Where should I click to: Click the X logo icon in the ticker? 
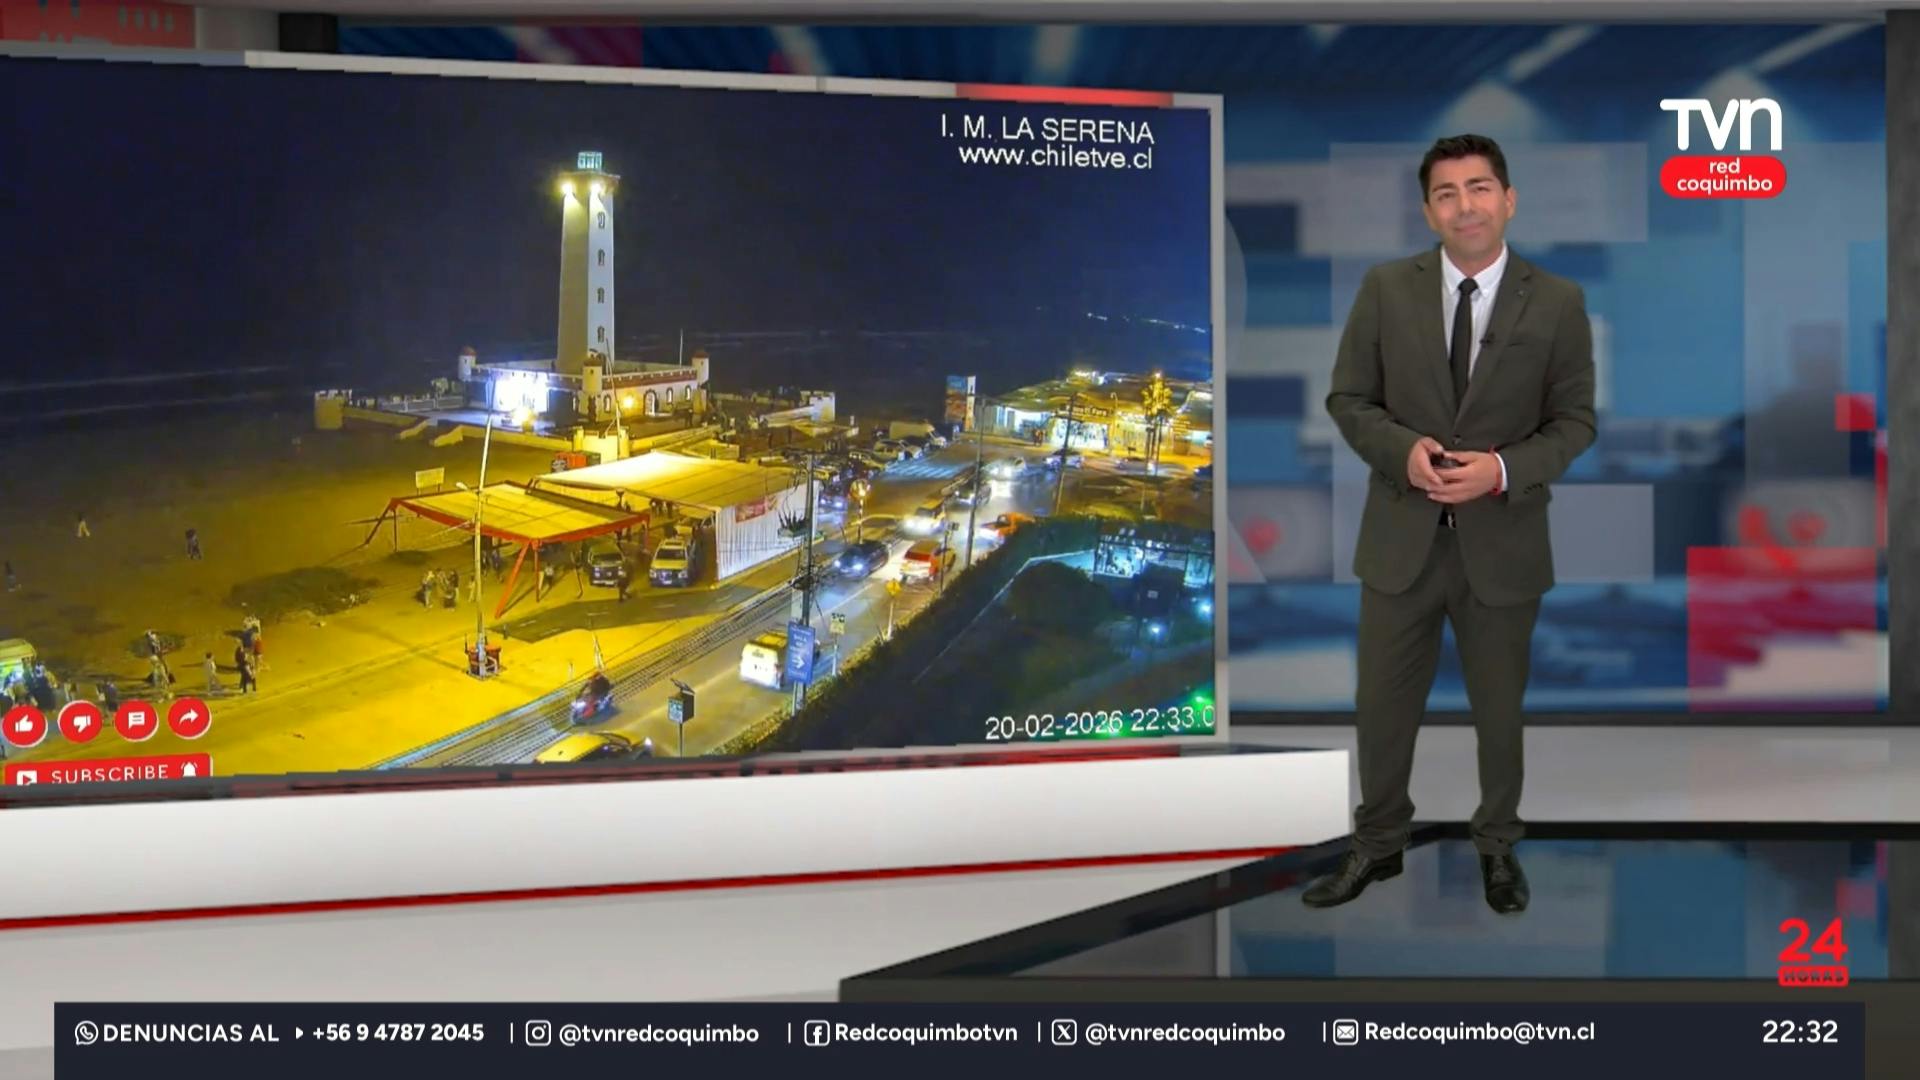pos(1064,1033)
